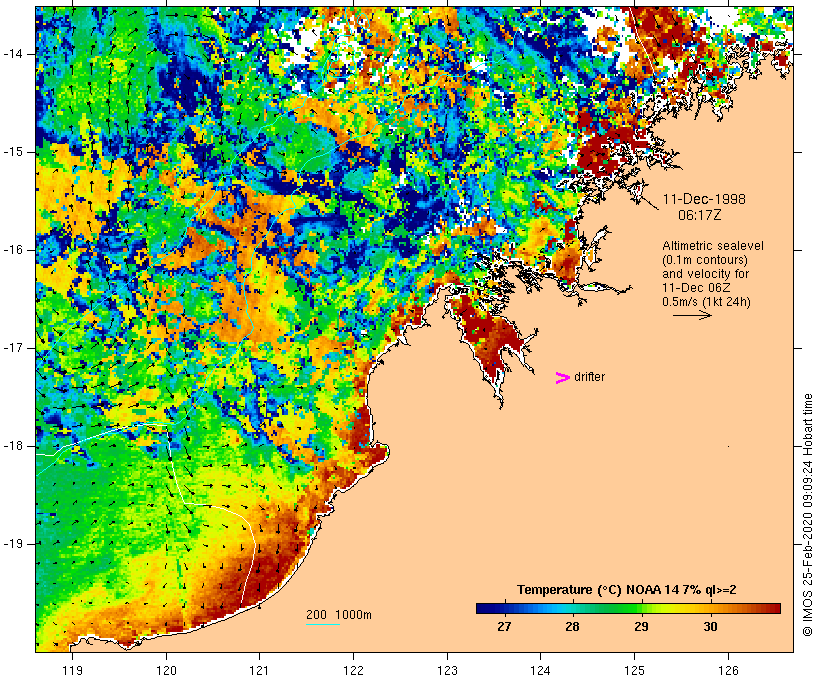Viewport: 820px width, 680px height.
Task: Click latitude axis label '-18'
Action: point(13,446)
